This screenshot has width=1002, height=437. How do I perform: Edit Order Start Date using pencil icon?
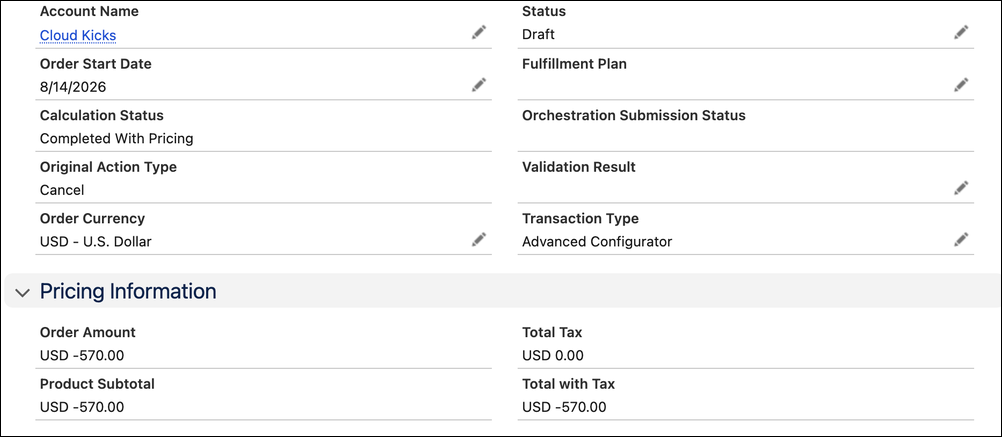(x=479, y=84)
